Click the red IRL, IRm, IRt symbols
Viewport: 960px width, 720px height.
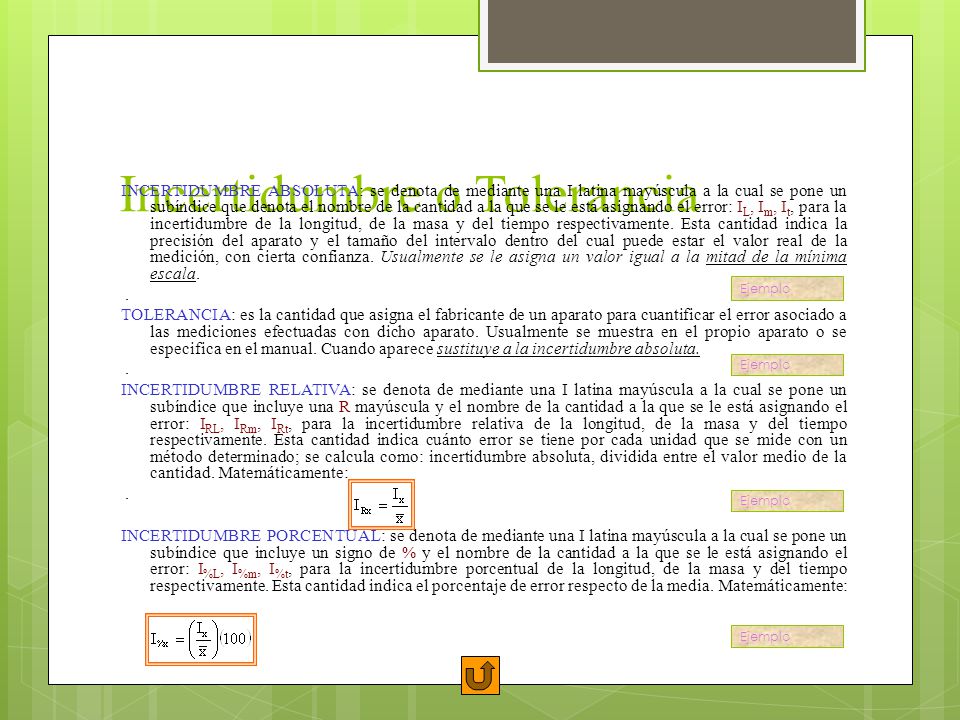246,425
